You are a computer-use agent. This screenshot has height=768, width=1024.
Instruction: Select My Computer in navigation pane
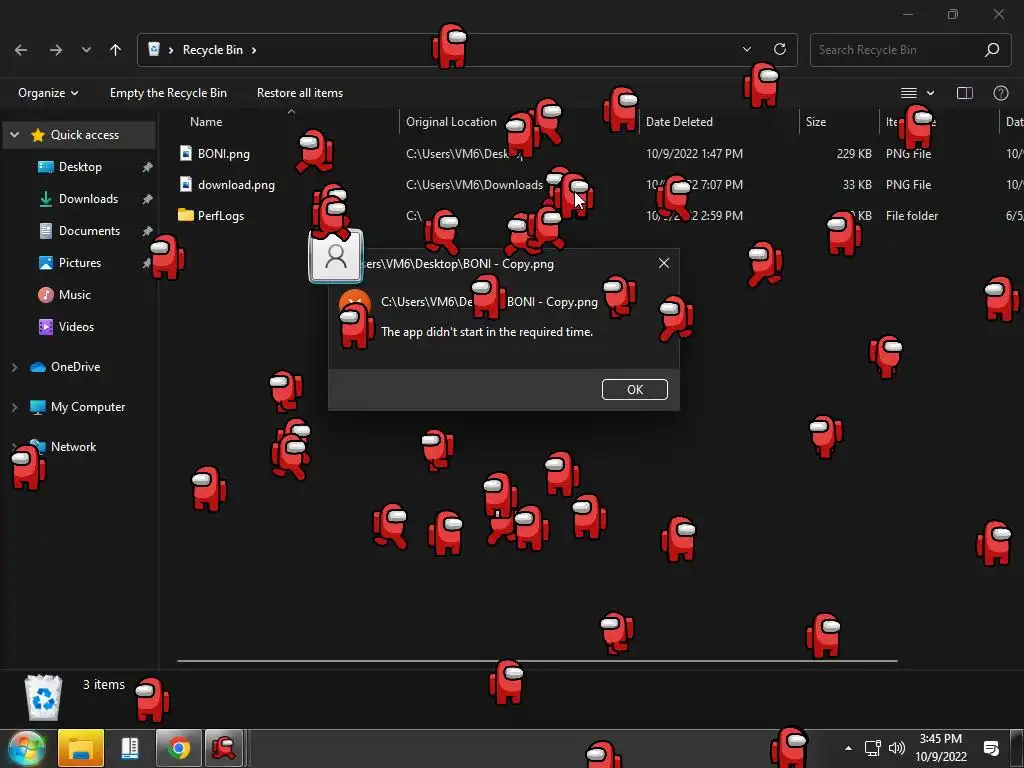click(88, 406)
